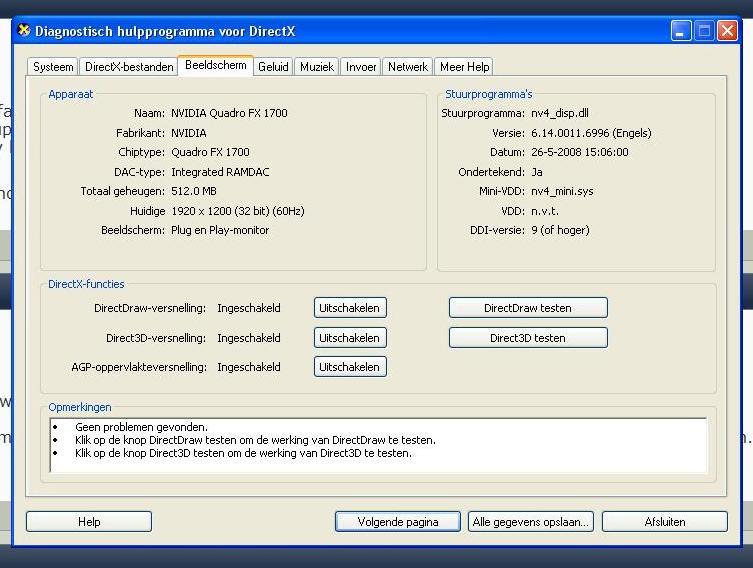Click the DirectDraw-versnelling label
The image size is (753, 568).
[150, 308]
